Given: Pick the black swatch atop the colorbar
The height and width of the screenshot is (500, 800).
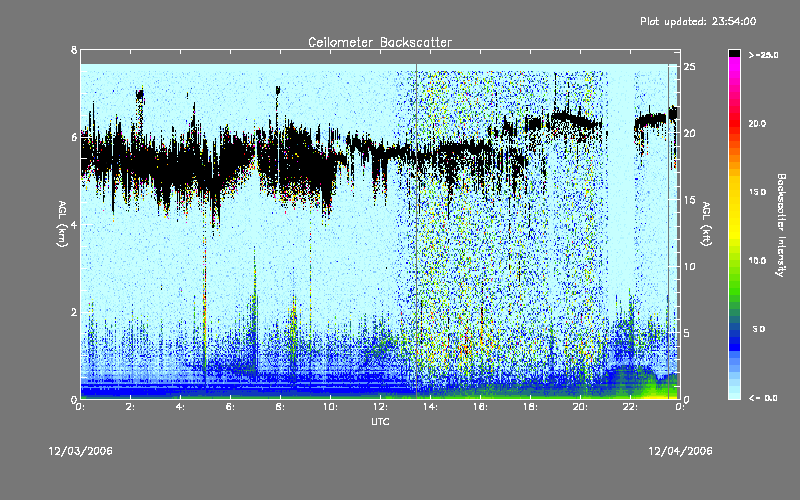Looking at the screenshot, I should click(x=734, y=53).
